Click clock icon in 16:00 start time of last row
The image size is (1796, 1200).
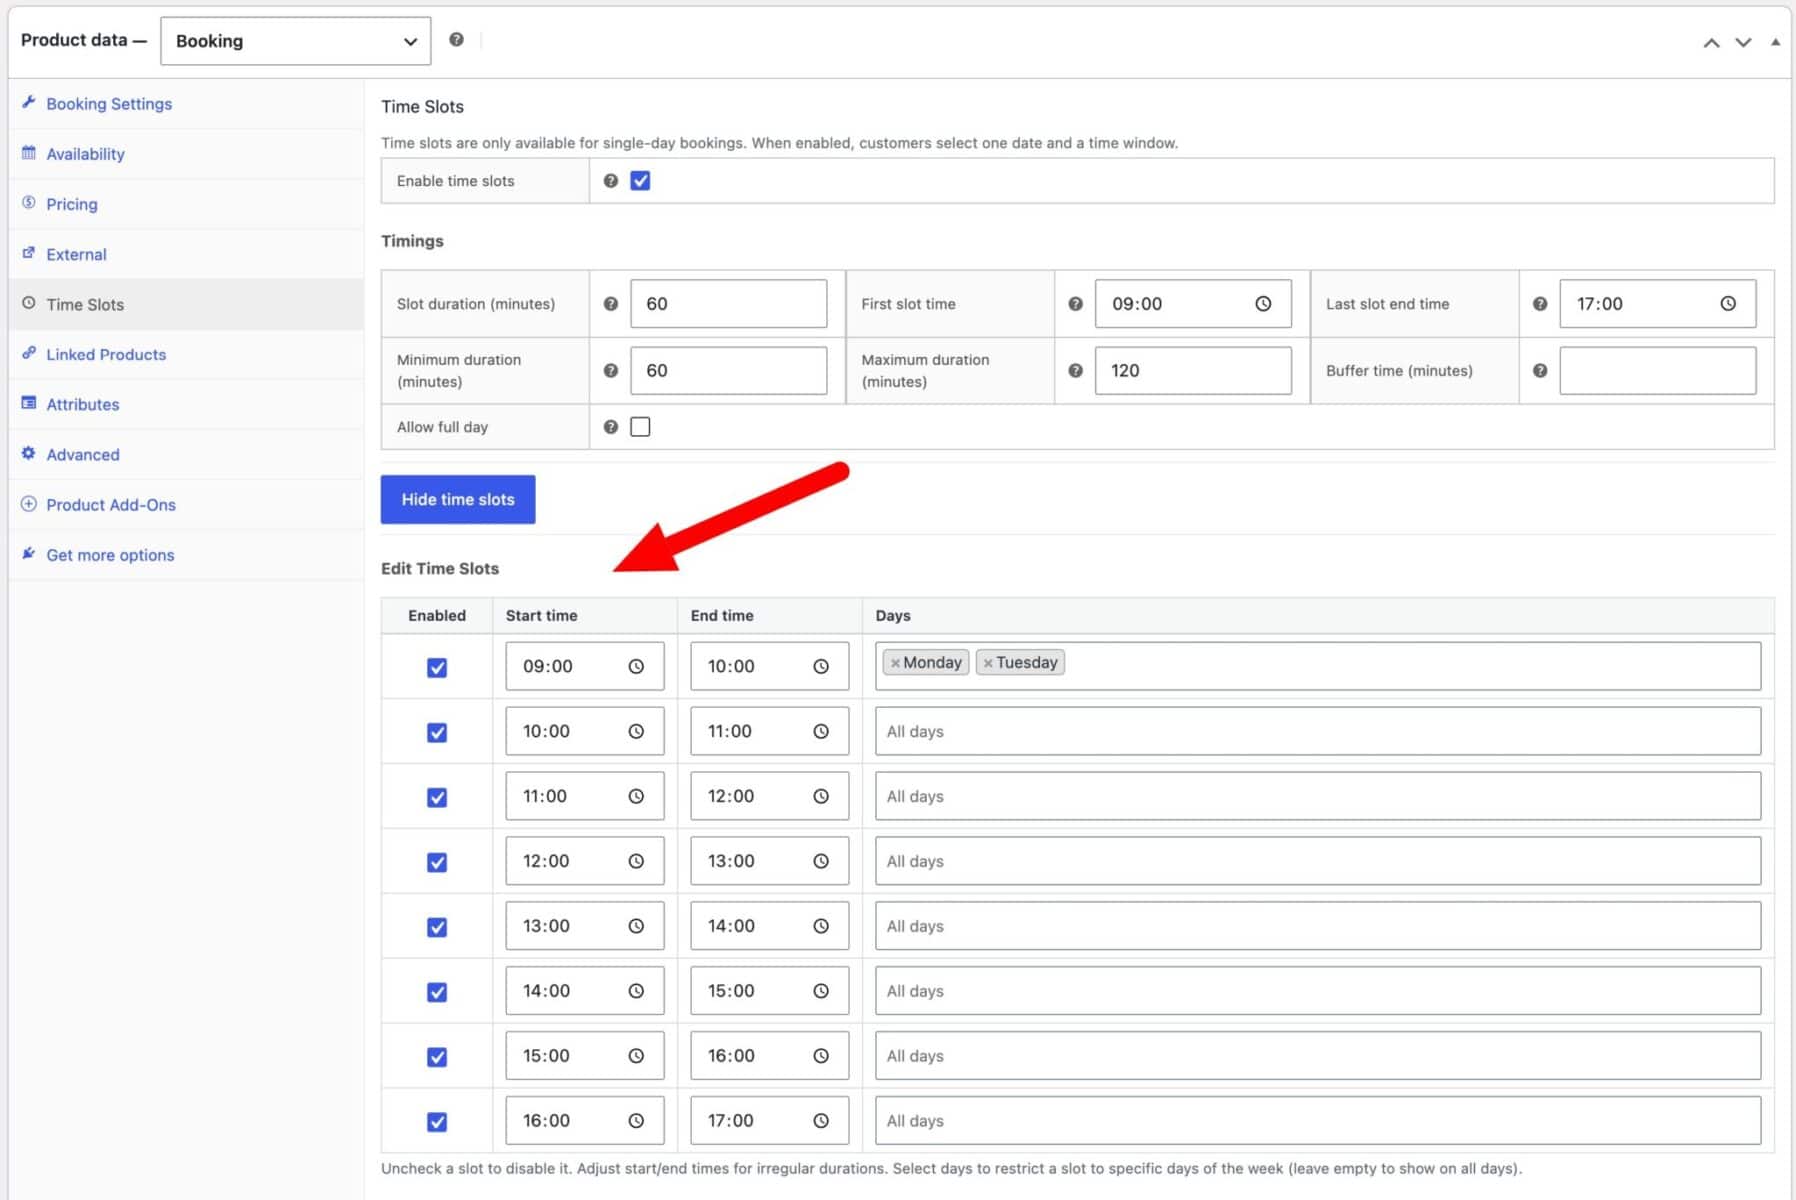coord(636,1122)
